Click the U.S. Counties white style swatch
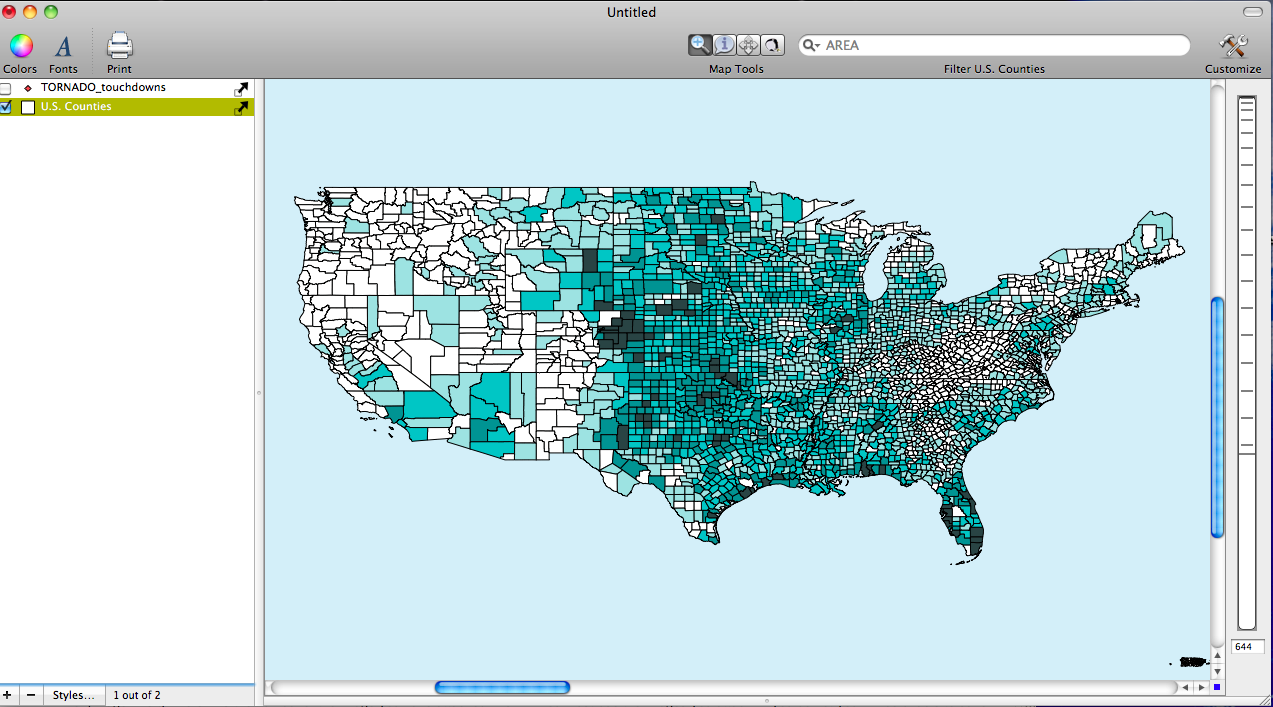The width and height of the screenshot is (1273, 707). tap(28, 107)
